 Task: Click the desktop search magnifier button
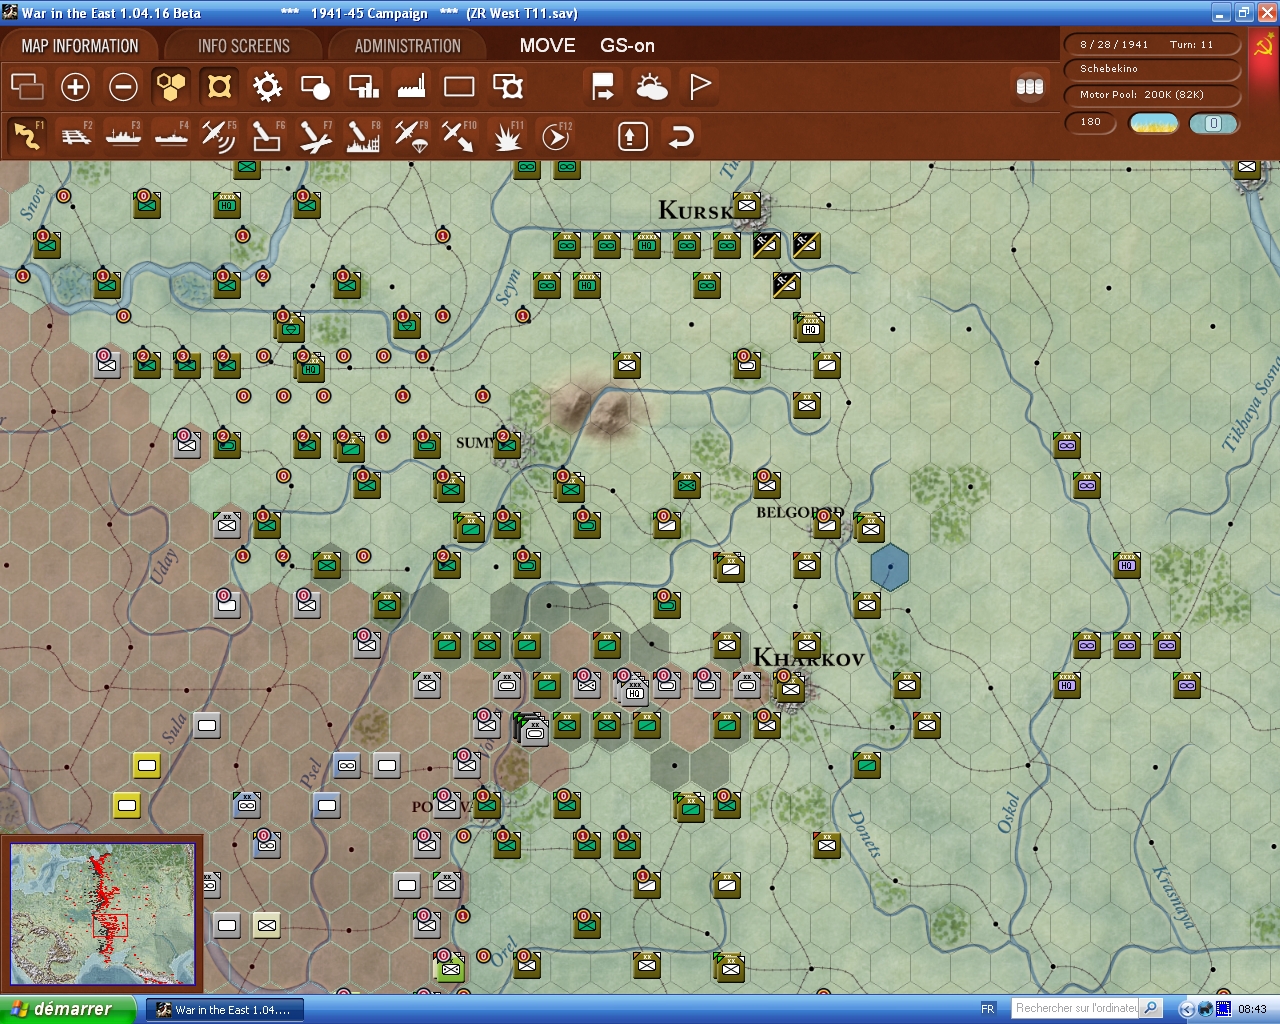(x=1151, y=1008)
